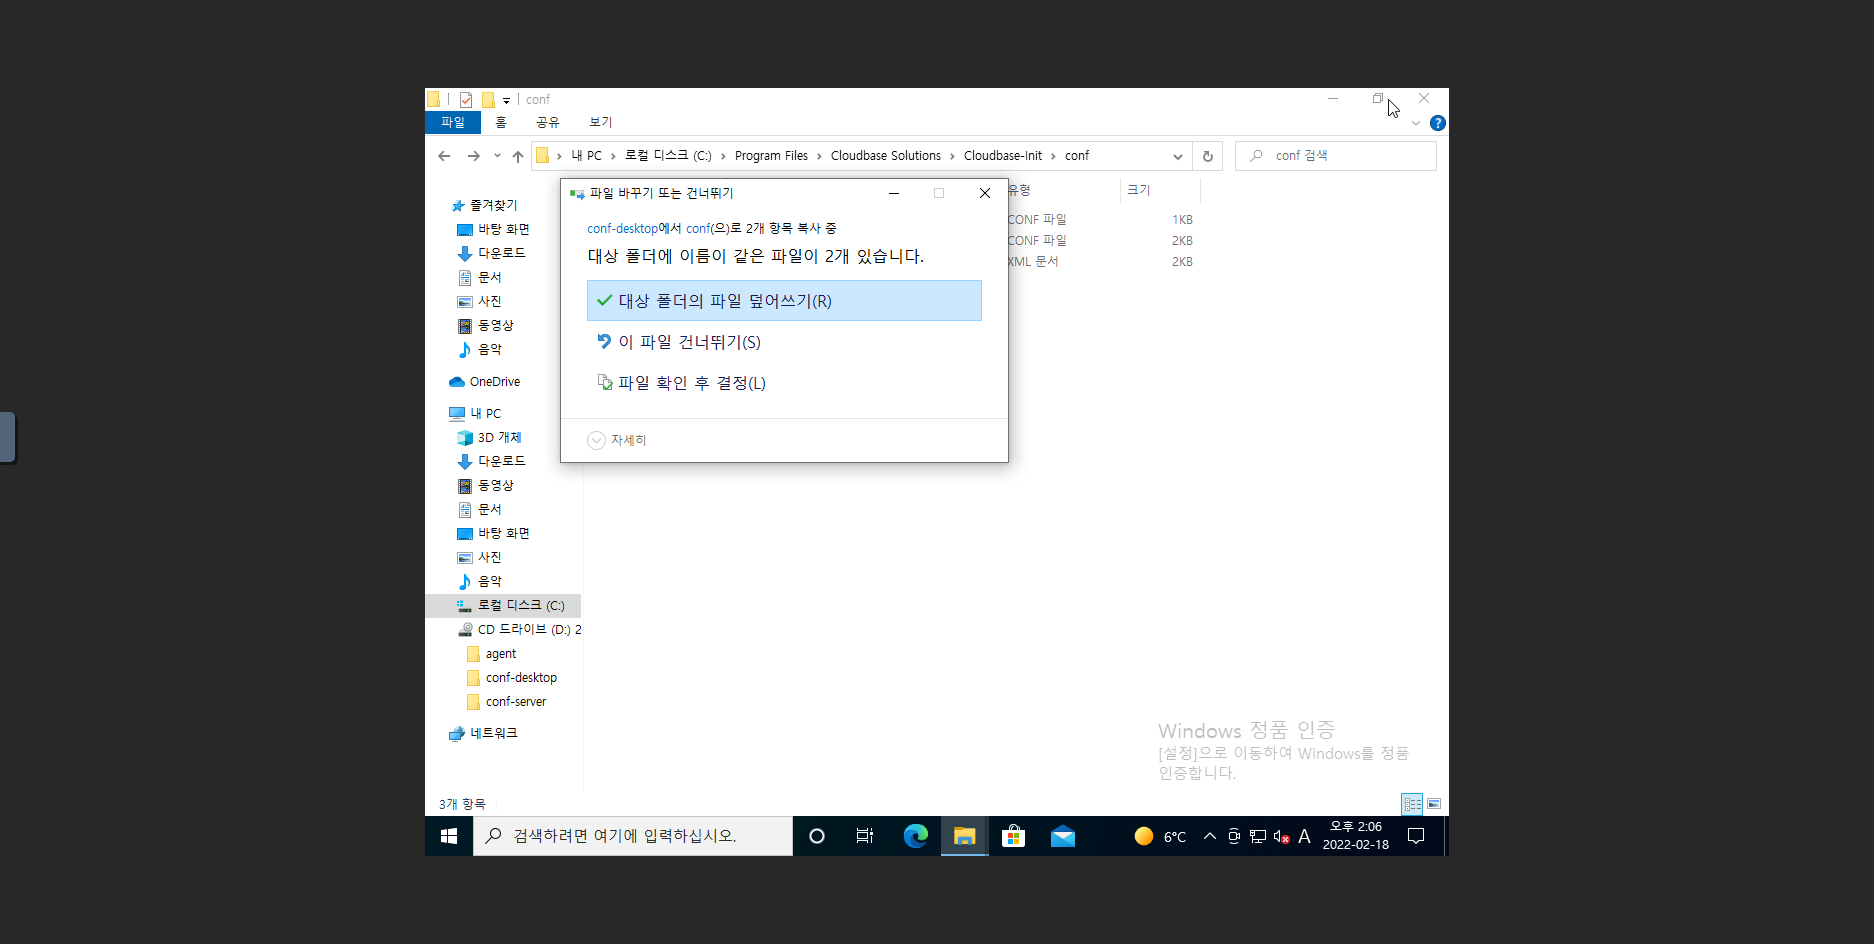This screenshot has width=1874, height=944.
Task: Expand the 자세히 details chevron
Action: coord(596,440)
